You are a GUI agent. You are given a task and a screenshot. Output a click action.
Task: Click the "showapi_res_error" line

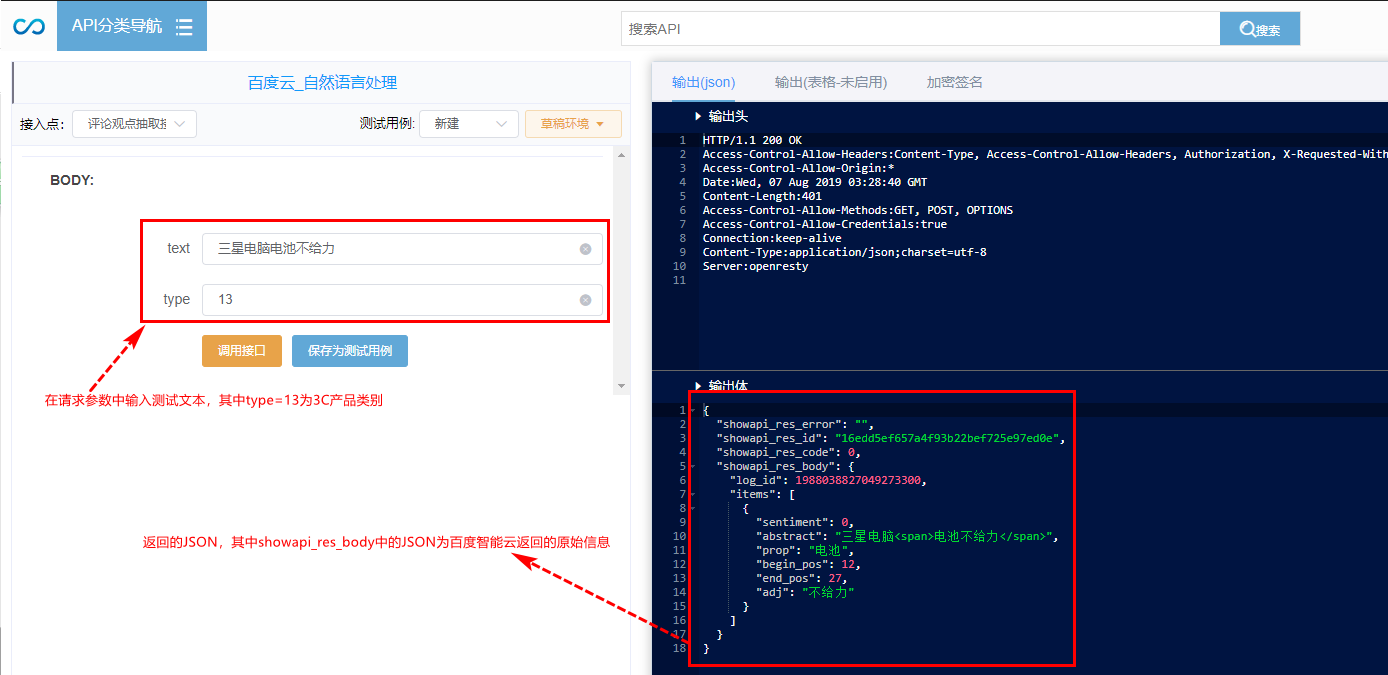click(x=793, y=424)
